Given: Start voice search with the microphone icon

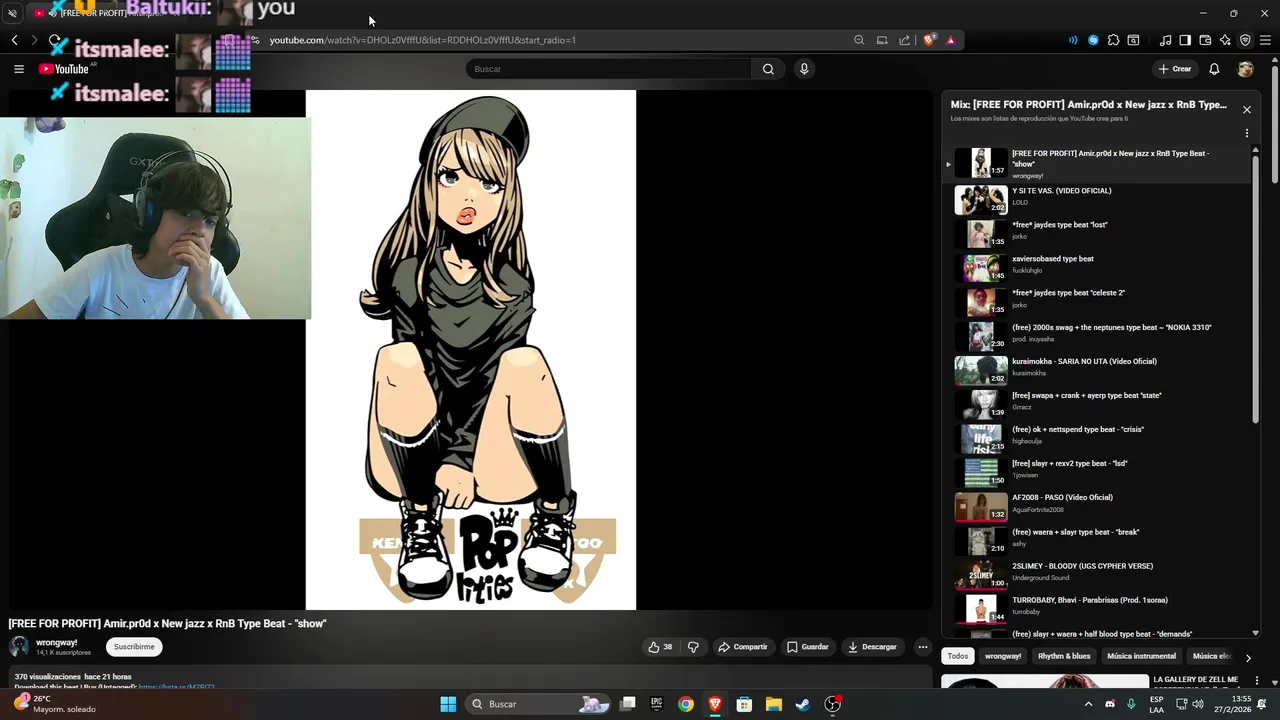Looking at the screenshot, I should tap(804, 69).
